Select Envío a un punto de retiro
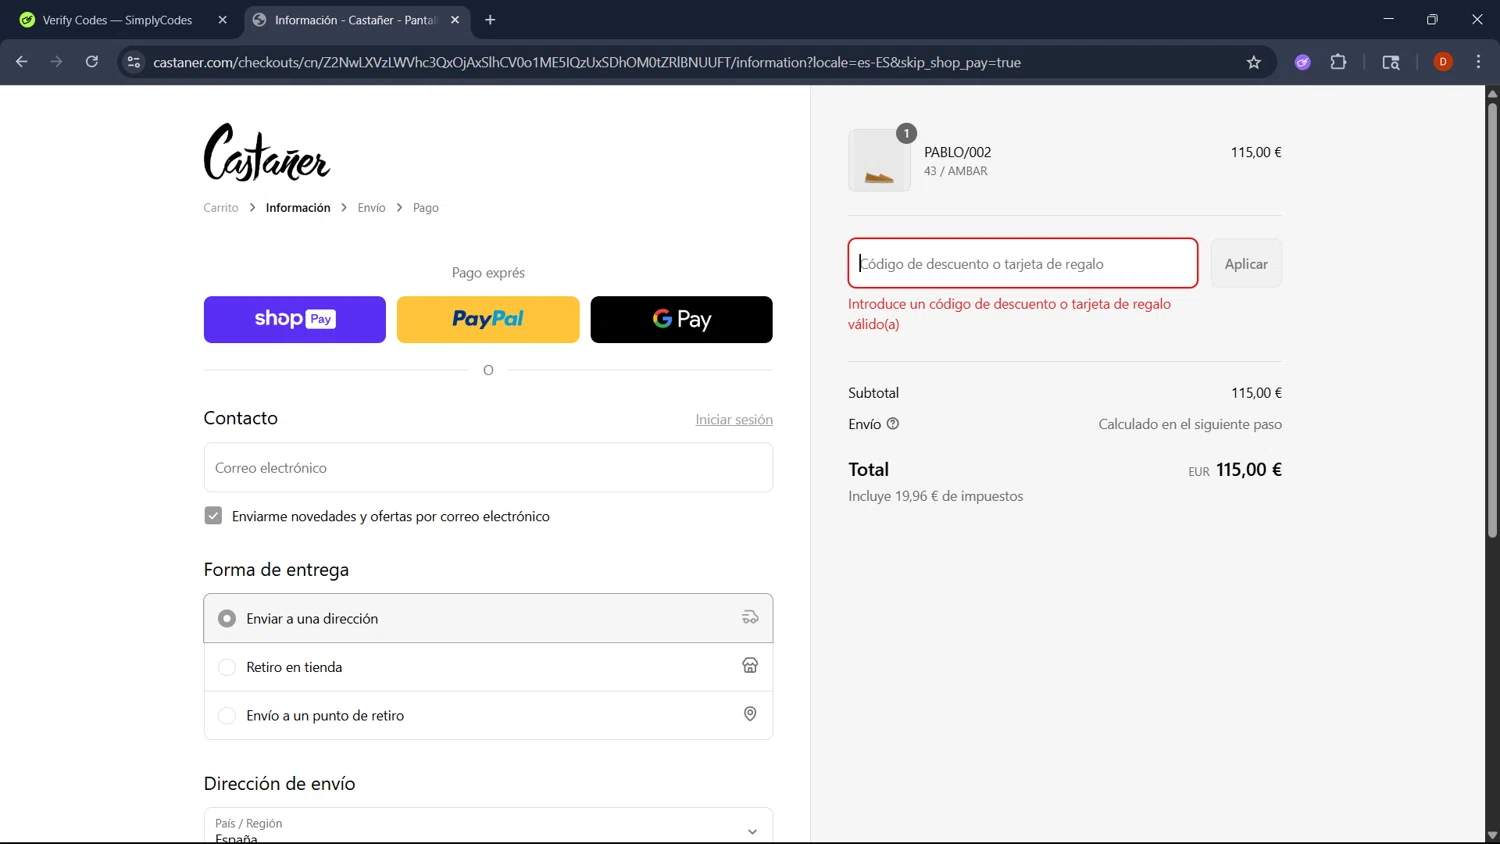The image size is (1500, 844). (x=488, y=715)
